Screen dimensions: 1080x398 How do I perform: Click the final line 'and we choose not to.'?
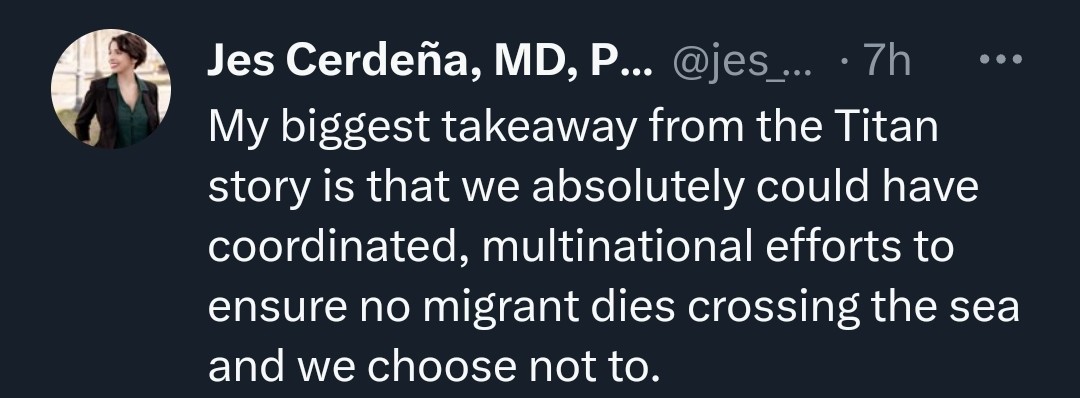[435, 367]
